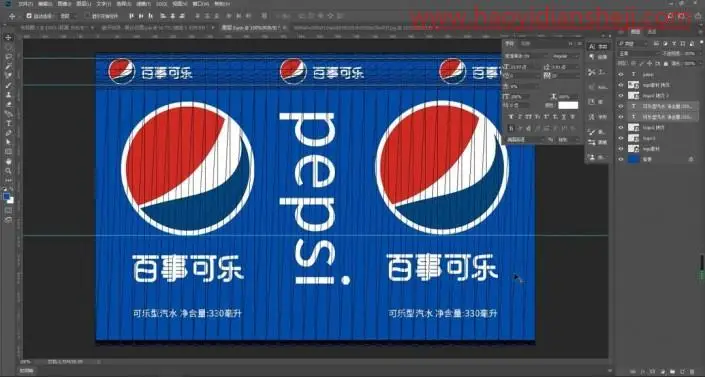The height and width of the screenshot is (377, 705).
Task: Click the Align horizontal centers icon
Action: coord(141,16)
